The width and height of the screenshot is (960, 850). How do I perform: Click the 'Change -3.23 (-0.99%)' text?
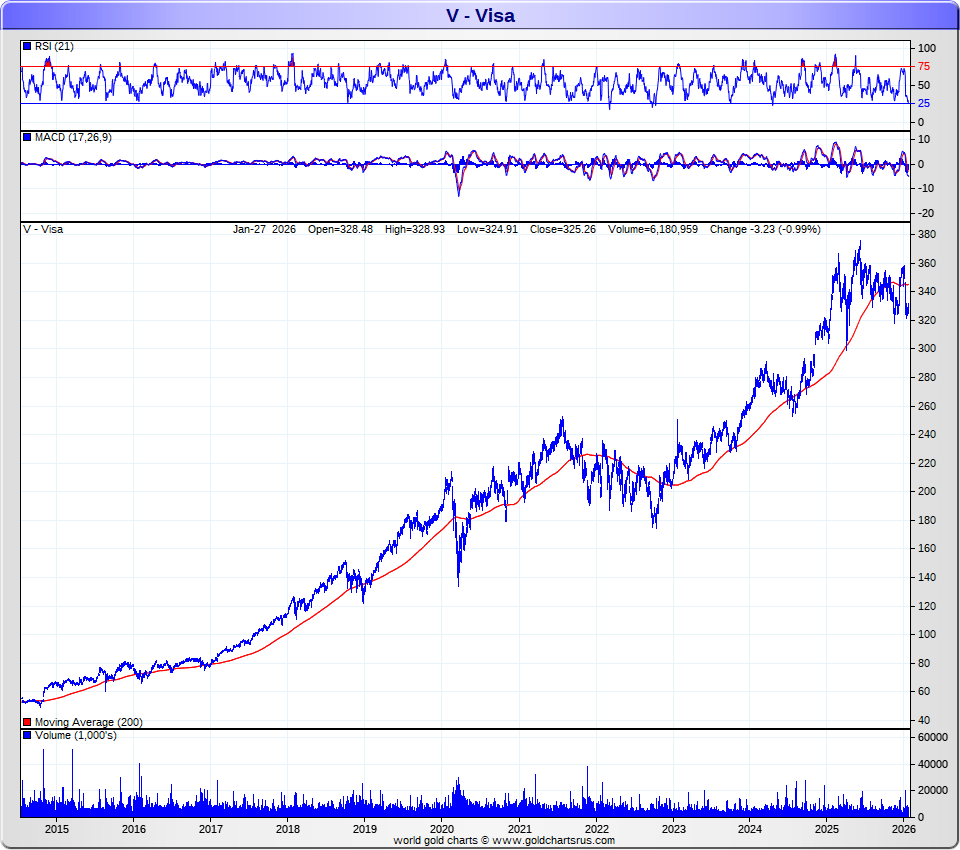765,229
